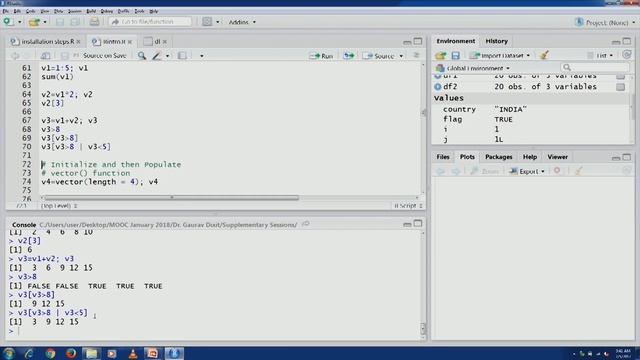
Task: Open VLC media player from the taskbar
Action: [133, 353]
